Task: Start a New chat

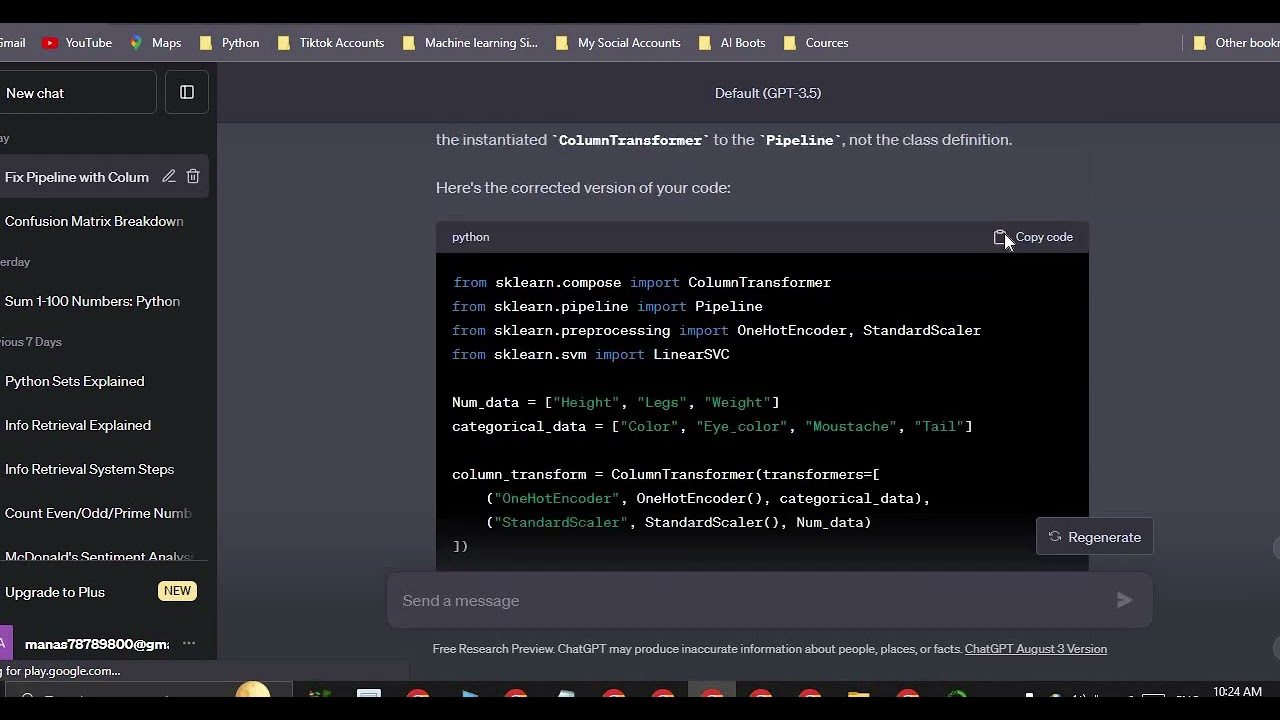Action: (78, 93)
